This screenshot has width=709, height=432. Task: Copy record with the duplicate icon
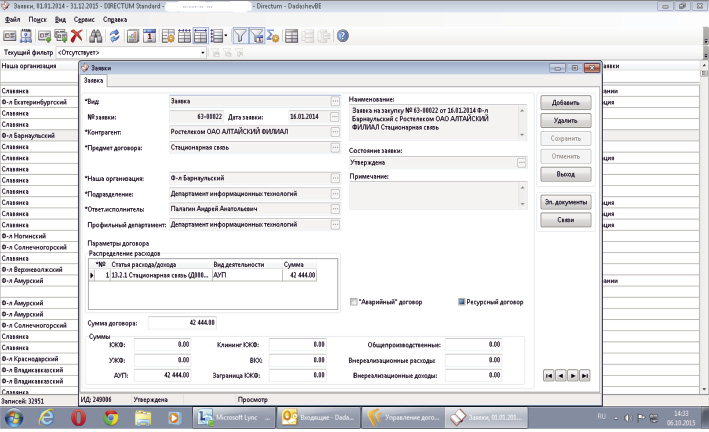[61, 36]
